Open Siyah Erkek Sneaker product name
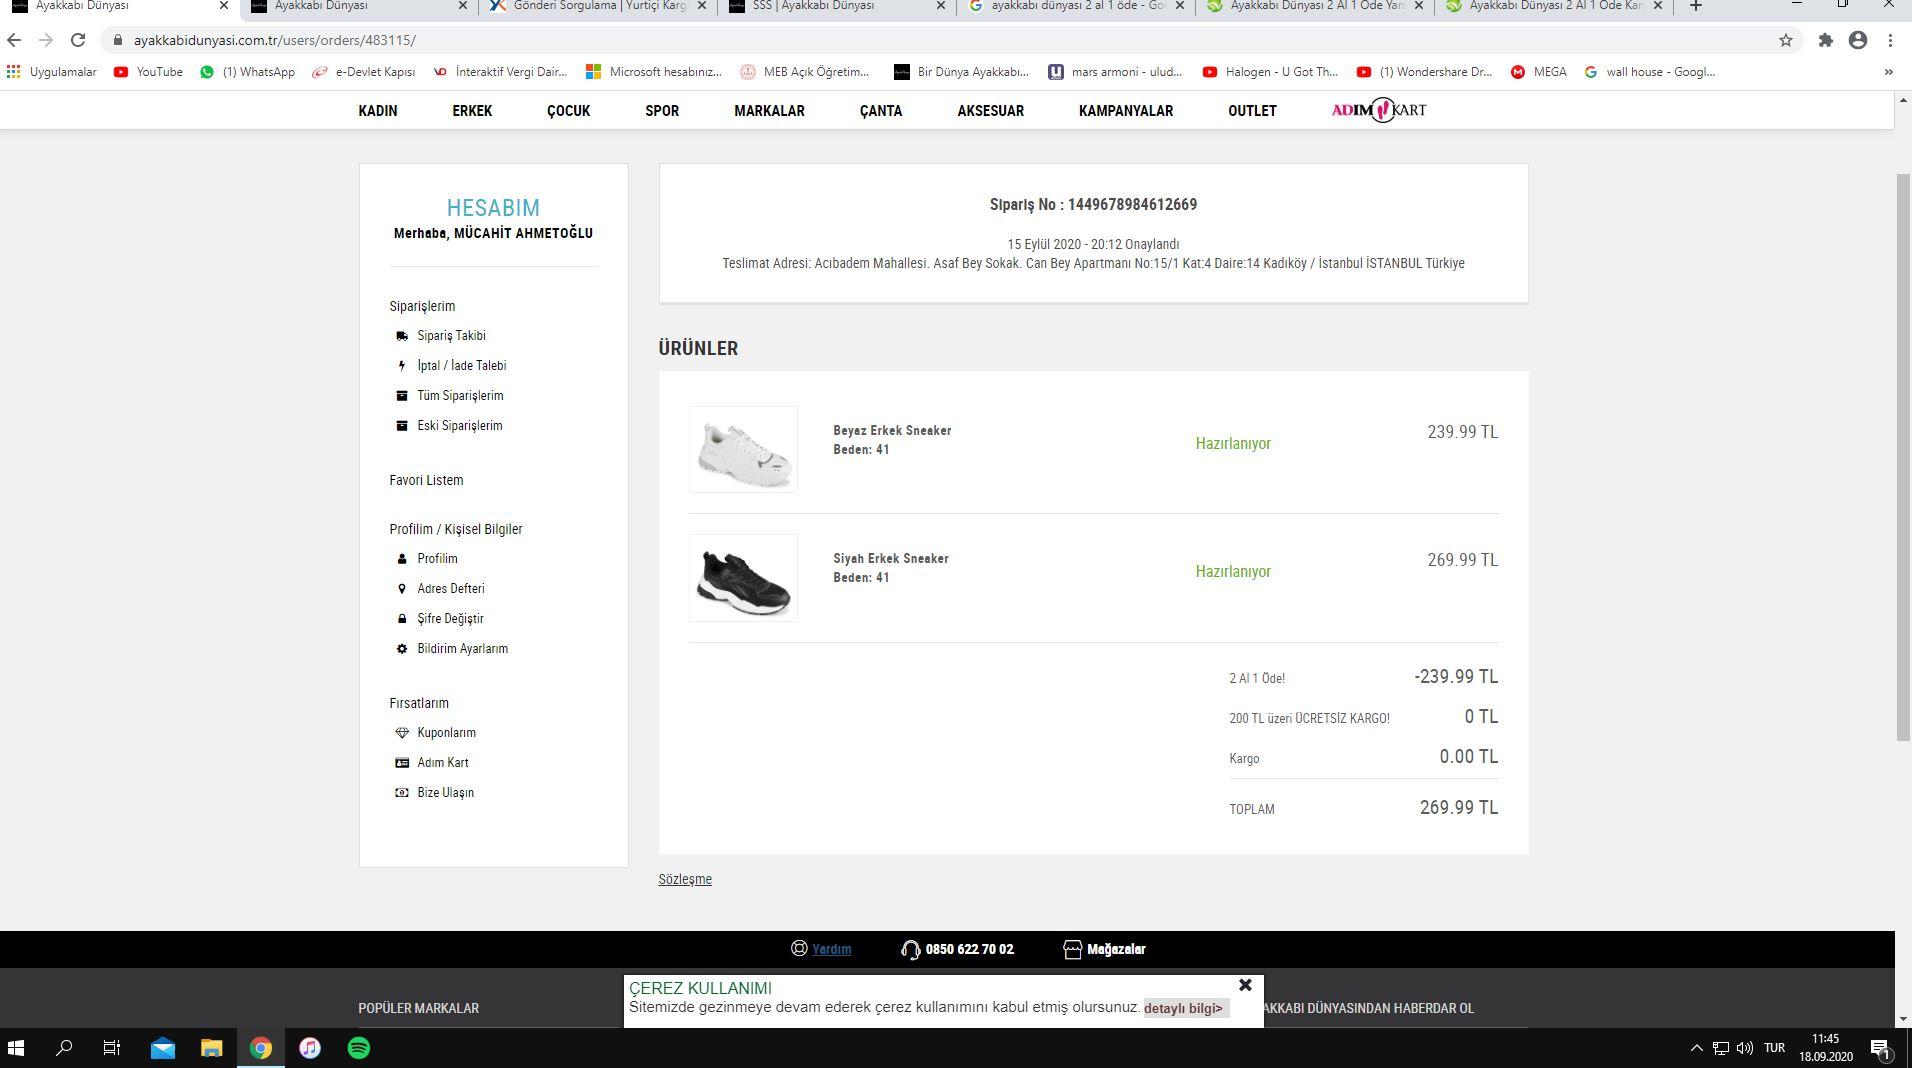This screenshot has height=1068, width=1912. [x=891, y=559]
